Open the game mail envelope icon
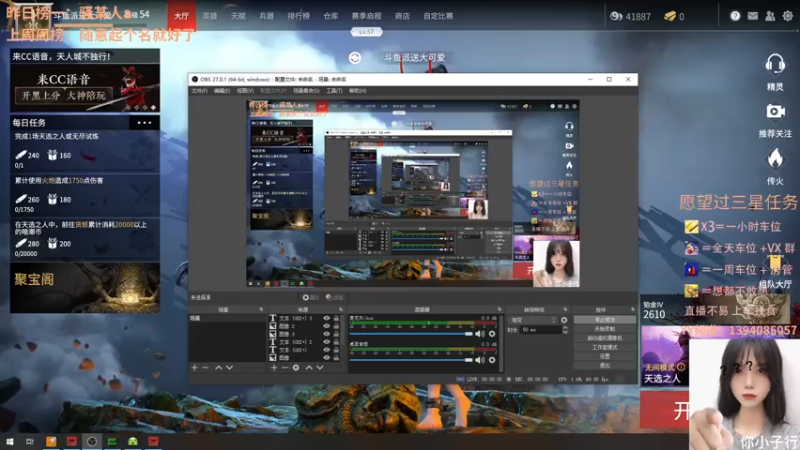 click(x=753, y=16)
